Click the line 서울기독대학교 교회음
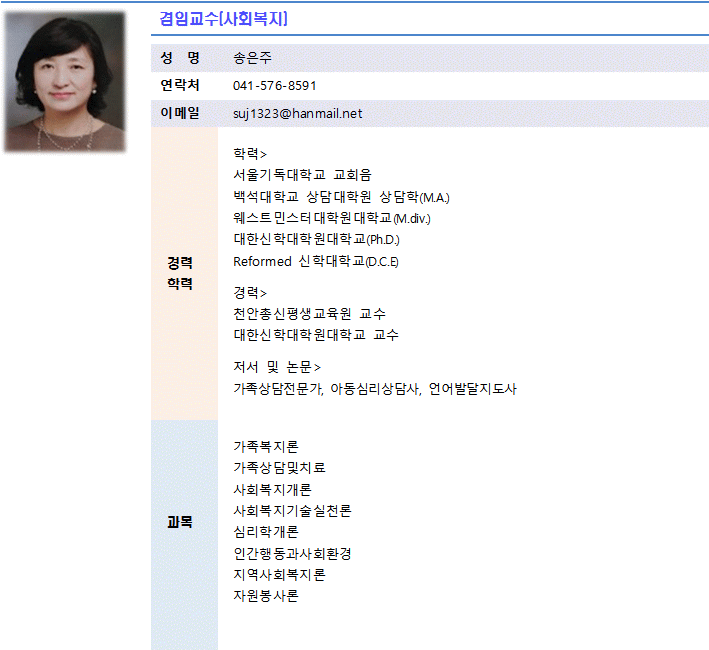Image resolution: width=709 pixels, height=650 pixels. (302, 175)
